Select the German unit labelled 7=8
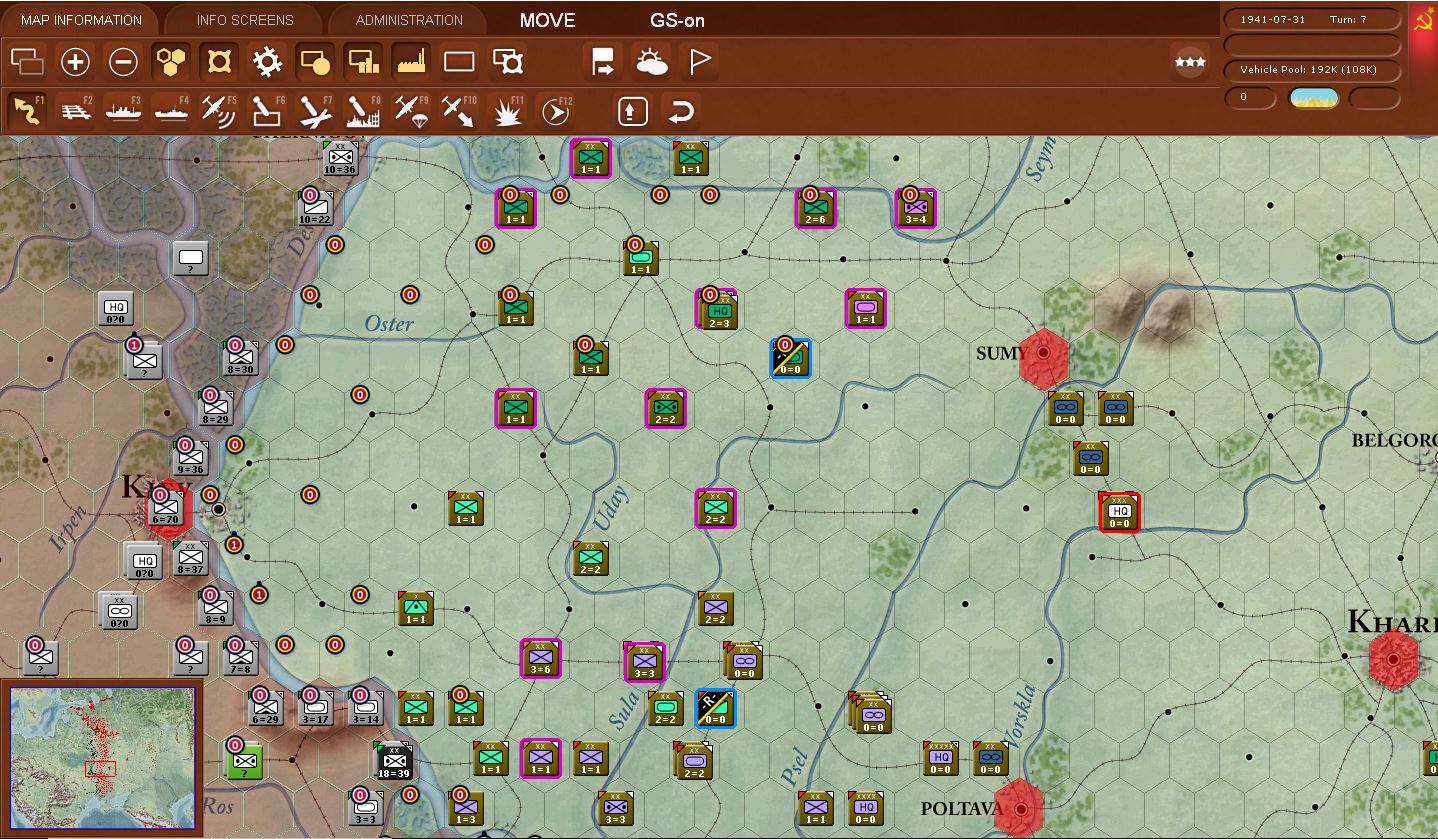The width and height of the screenshot is (1438, 839). click(240, 658)
